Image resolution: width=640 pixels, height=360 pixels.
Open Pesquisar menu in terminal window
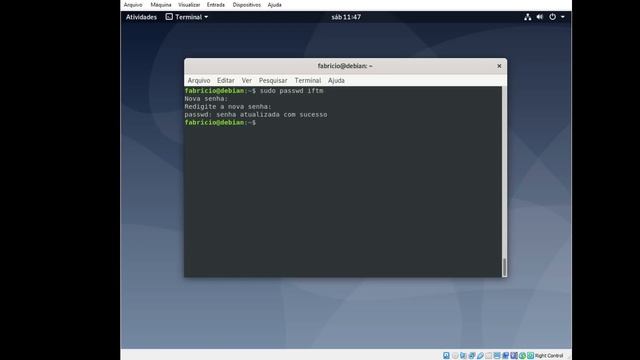pyautogui.click(x=273, y=80)
